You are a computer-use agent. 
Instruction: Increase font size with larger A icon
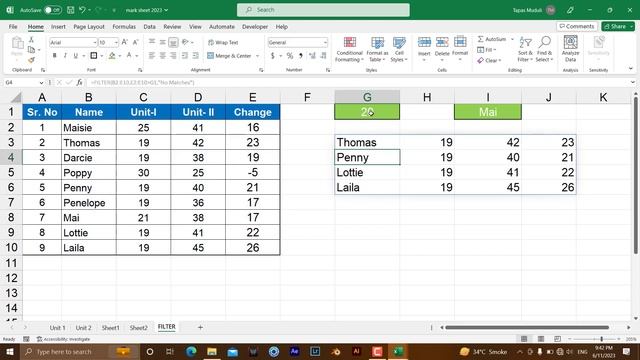click(125, 42)
